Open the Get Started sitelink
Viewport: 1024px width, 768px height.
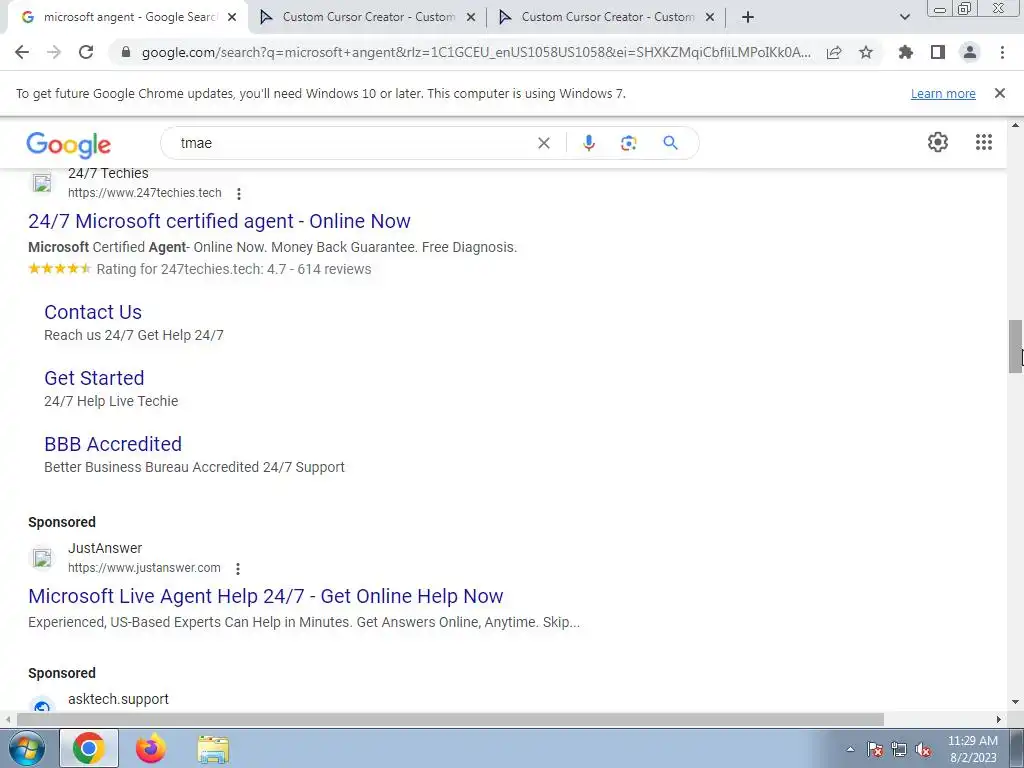tap(94, 378)
